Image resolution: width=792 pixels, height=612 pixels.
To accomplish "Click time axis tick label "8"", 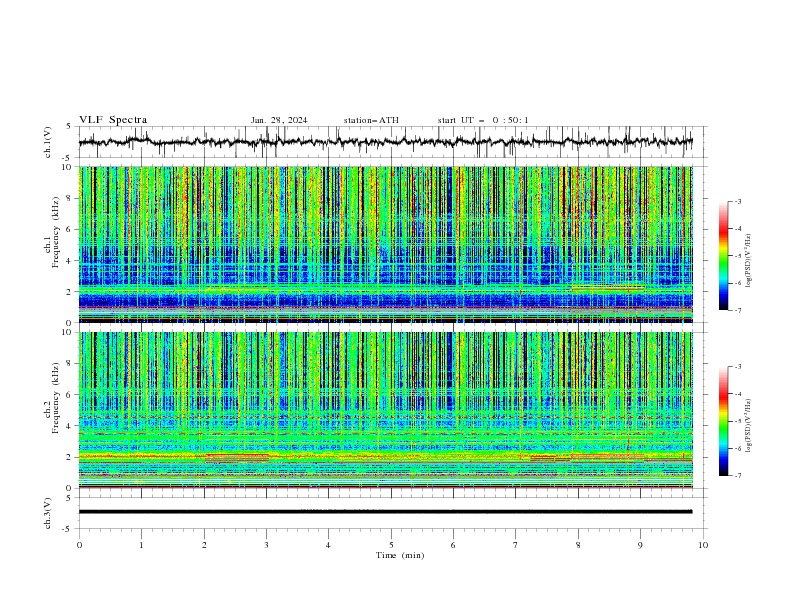I will click(x=578, y=545).
